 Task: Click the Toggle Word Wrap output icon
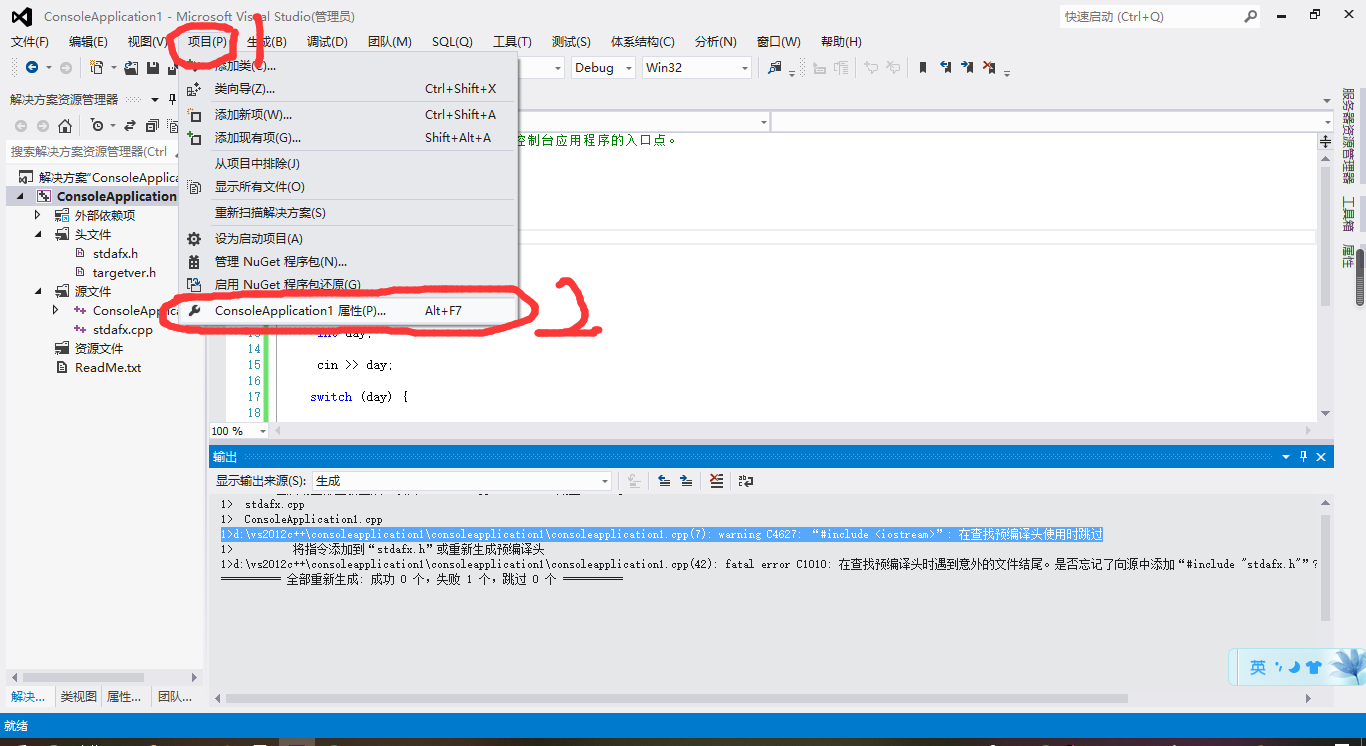pos(746,481)
